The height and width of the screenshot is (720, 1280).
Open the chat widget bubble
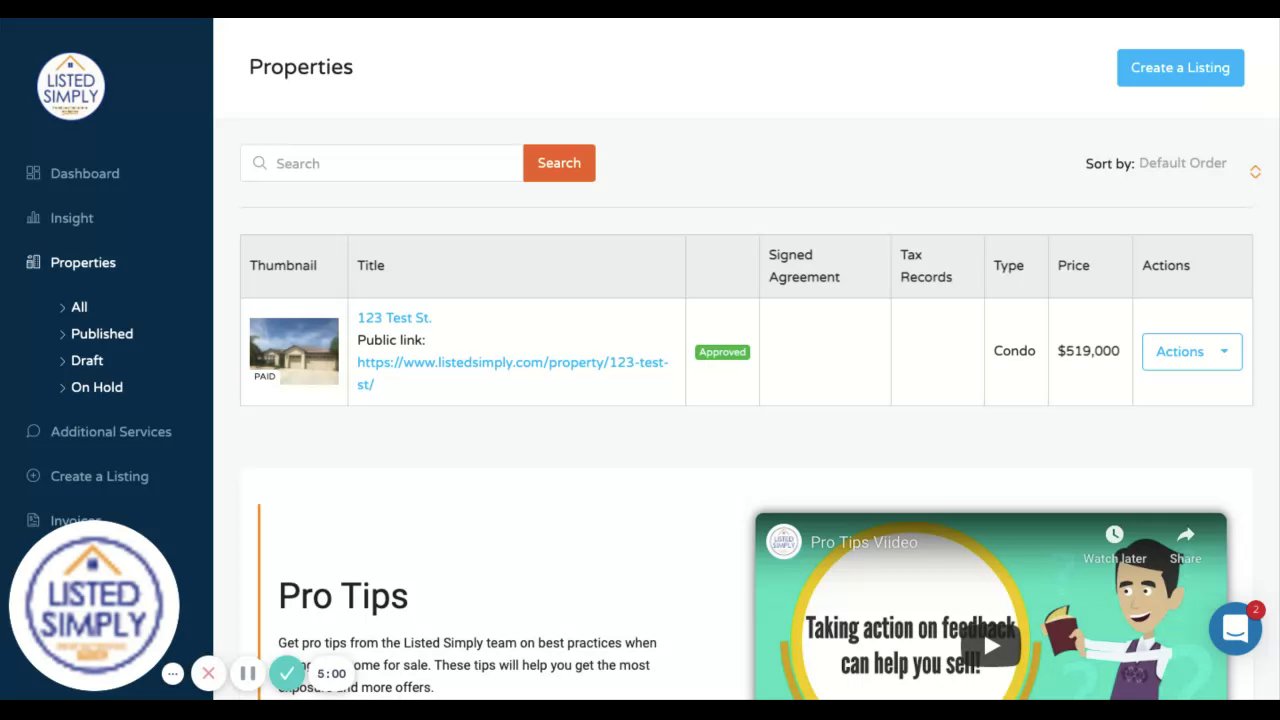point(1235,628)
